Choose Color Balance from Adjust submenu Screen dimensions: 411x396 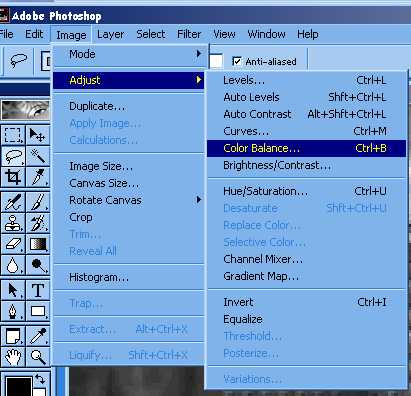(x=306, y=148)
